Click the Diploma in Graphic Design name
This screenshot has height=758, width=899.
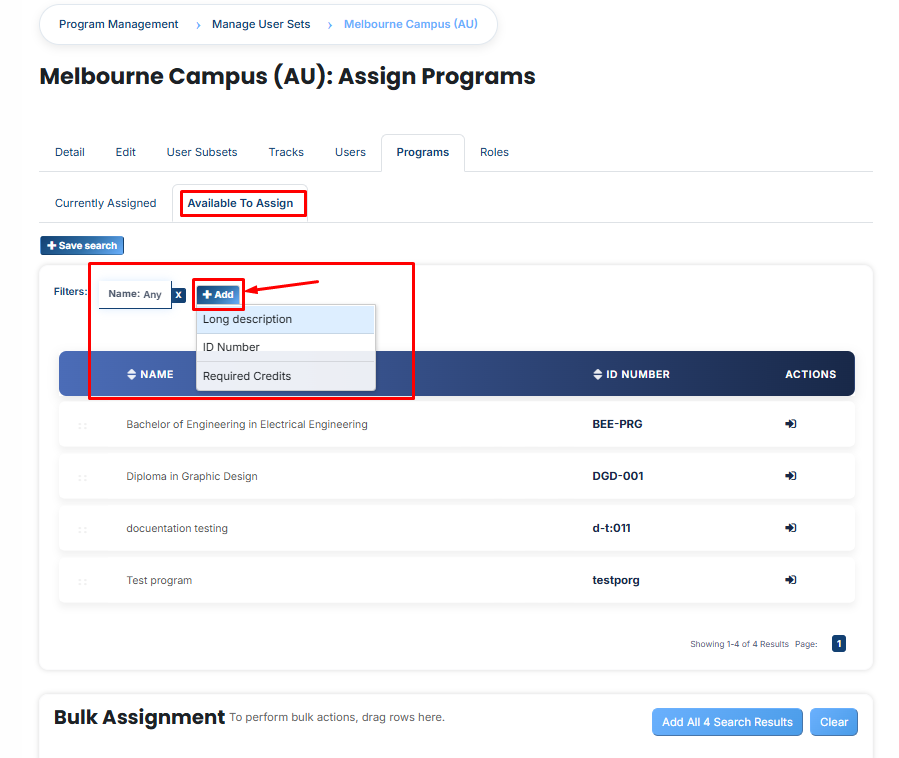[x=192, y=476]
